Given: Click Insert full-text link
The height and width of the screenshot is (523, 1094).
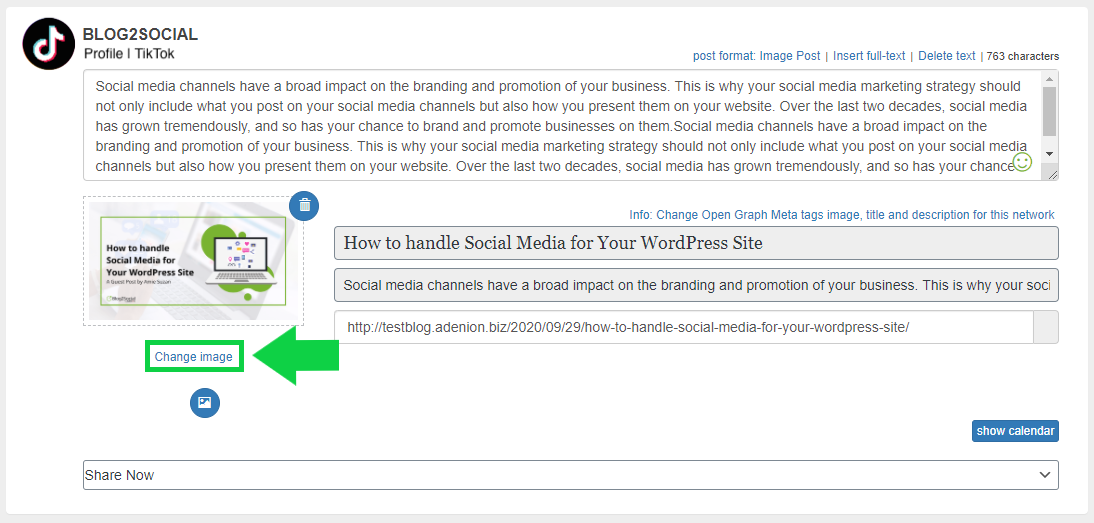Looking at the screenshot, I should pos(869,56).
